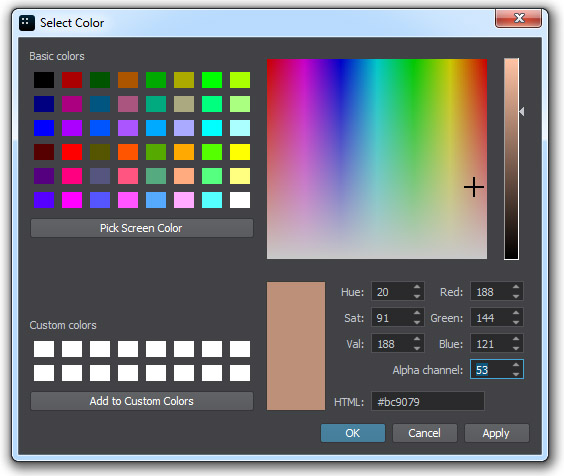564x476 pixels.
Task: Click the HTML color code field
Action: coord(428,402)
